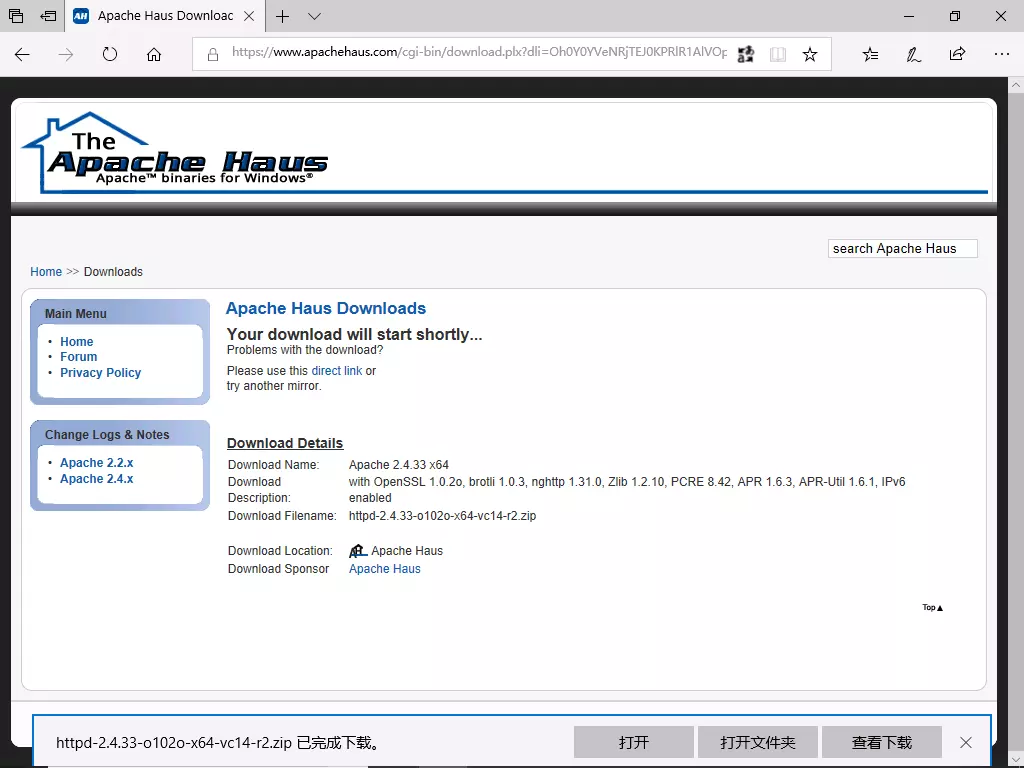Viewport: 1024px width, 768px height.
Task: Open browser settings and more menu
Action: 1002,54
